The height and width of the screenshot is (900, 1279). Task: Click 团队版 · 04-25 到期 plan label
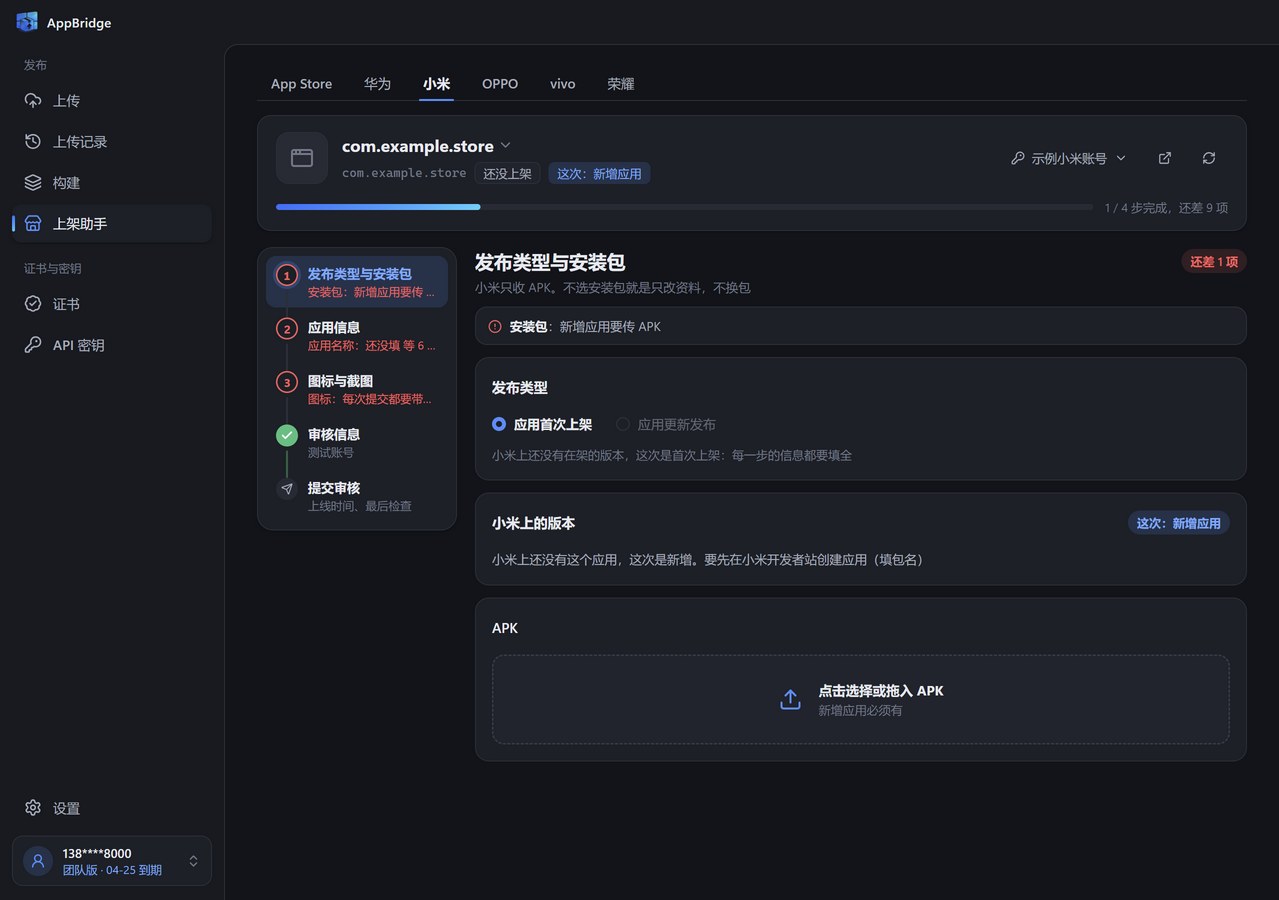pyautogui.click(x=112, y=870)
